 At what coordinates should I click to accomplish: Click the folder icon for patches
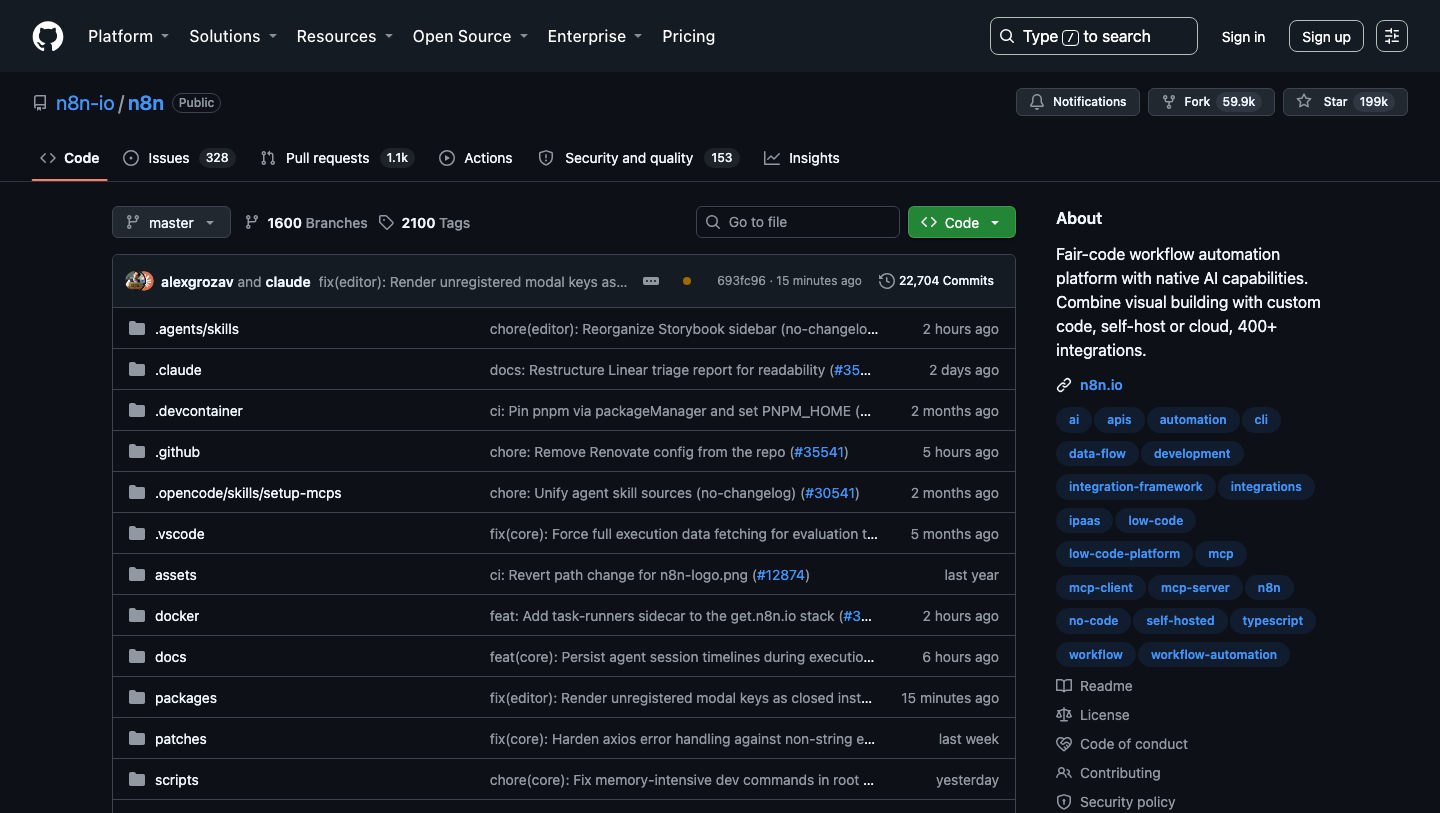[x=137, y=739]
